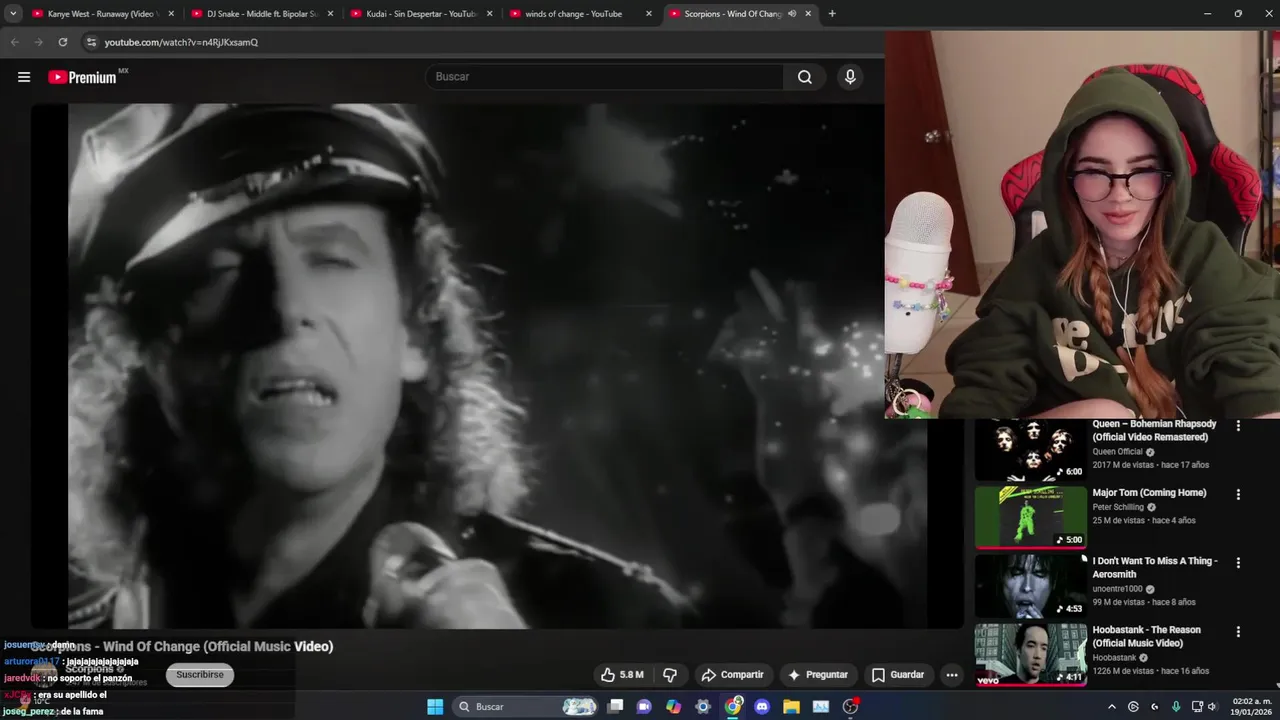Go forward in browser history
This screenshot has width=1280, height=720.
coord(38,42)
